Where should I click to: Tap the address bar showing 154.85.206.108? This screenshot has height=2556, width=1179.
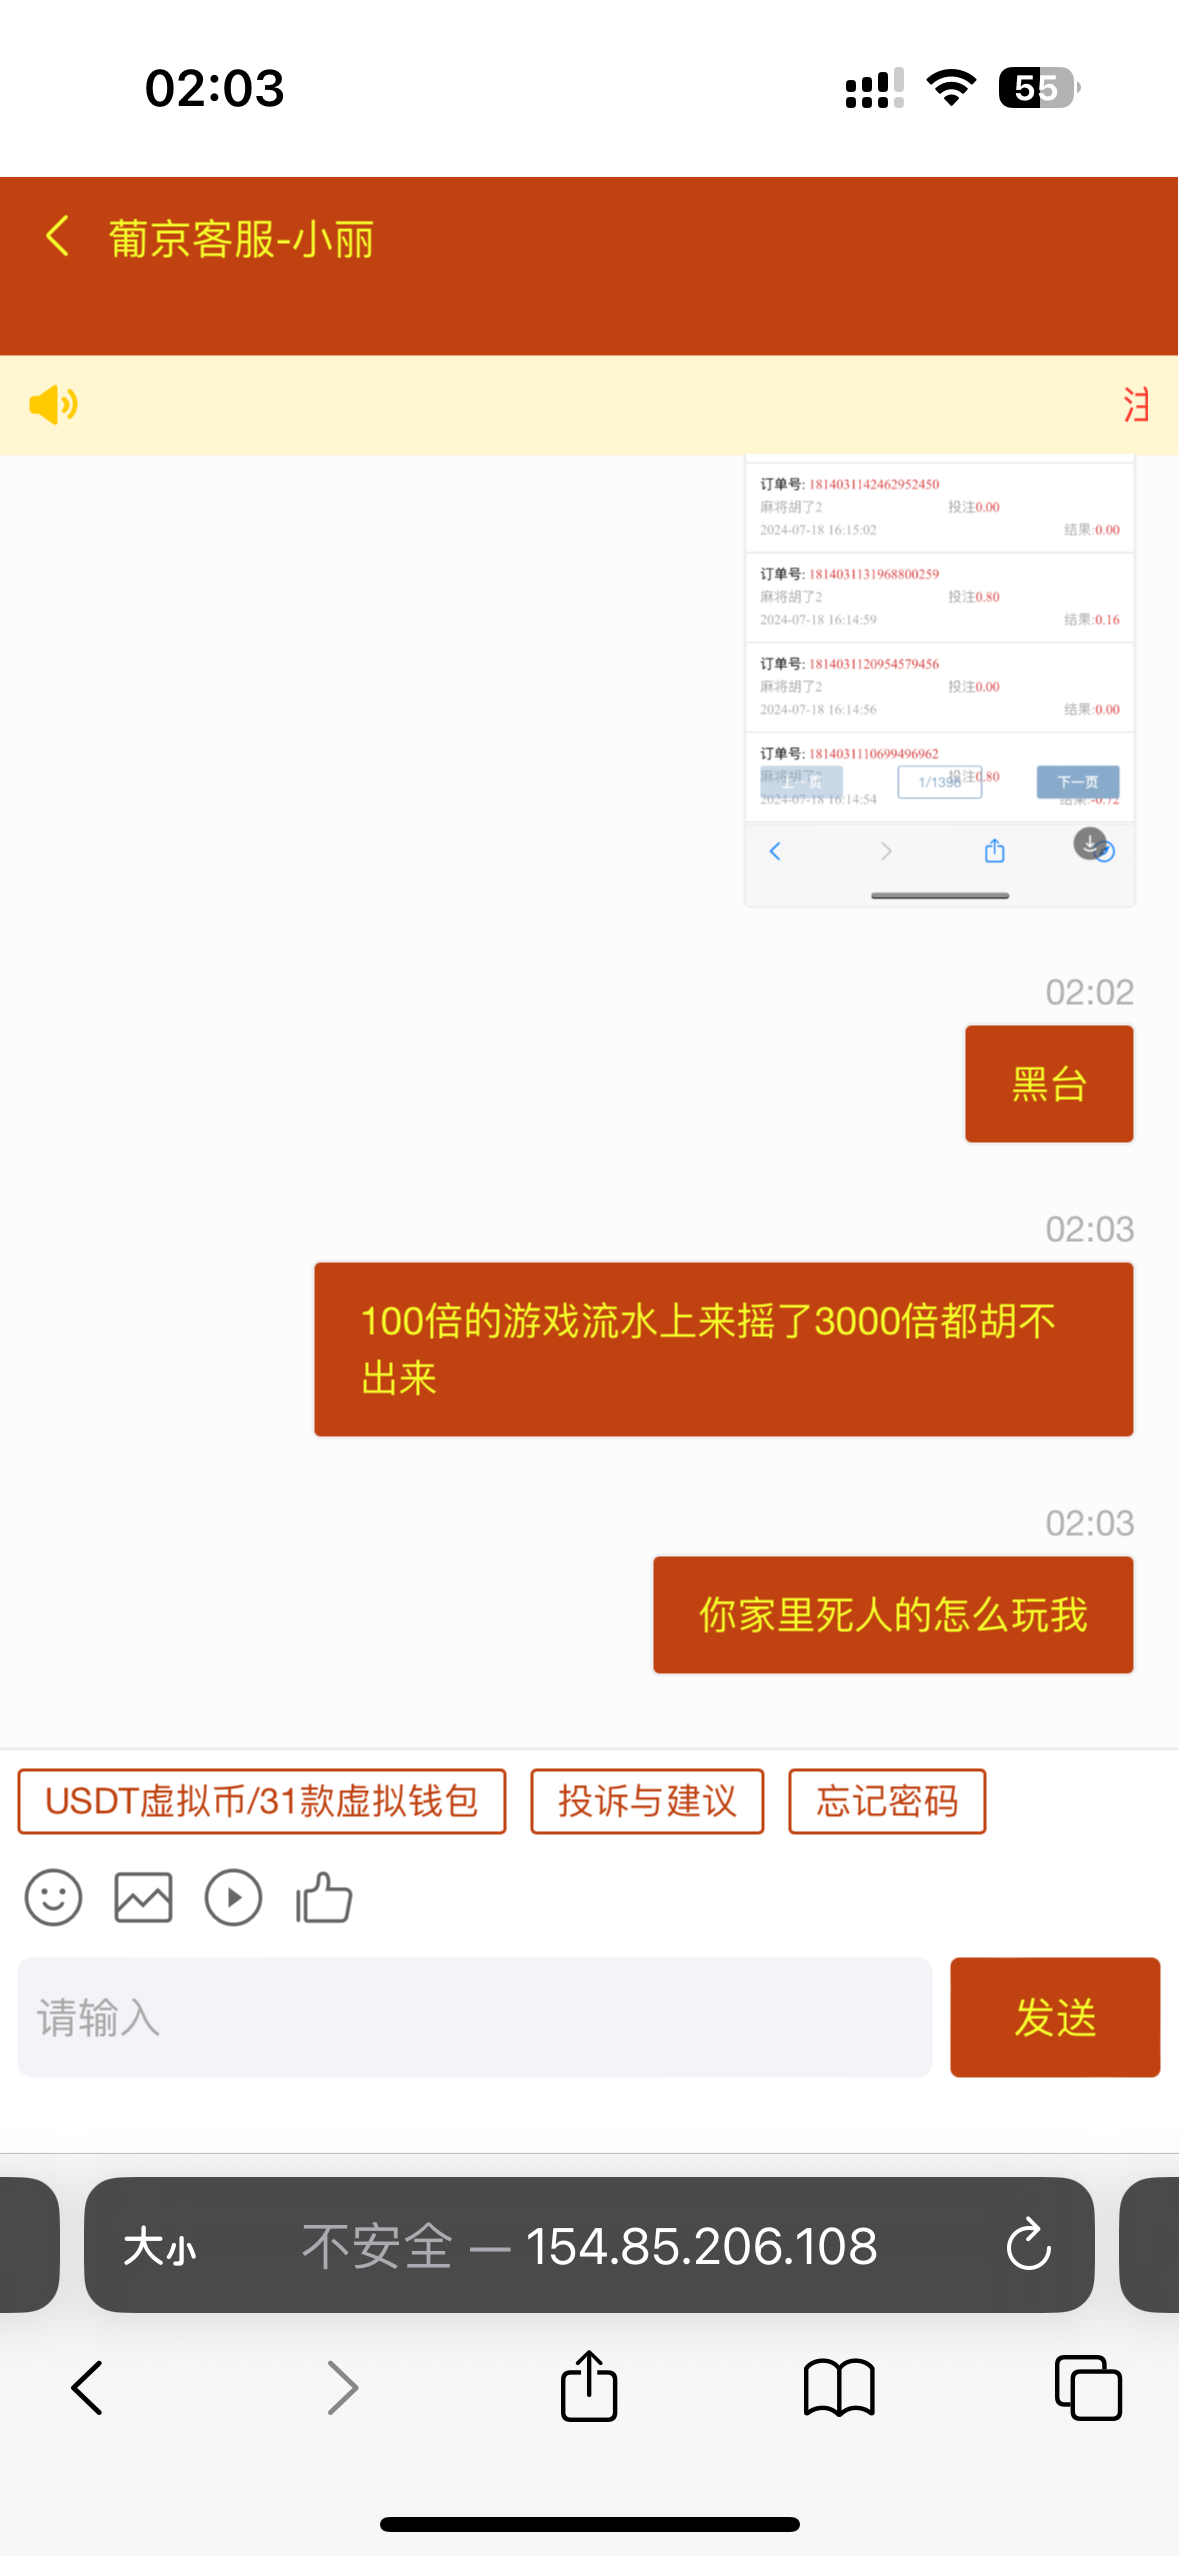589,2245
